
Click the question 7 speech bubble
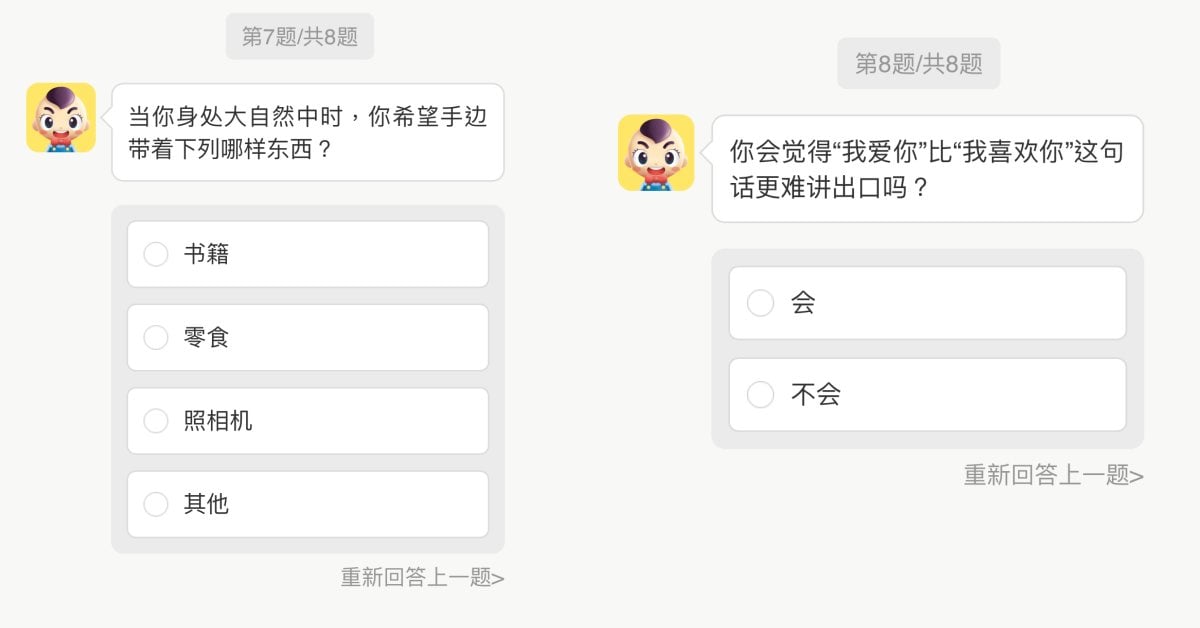(308, 132)
